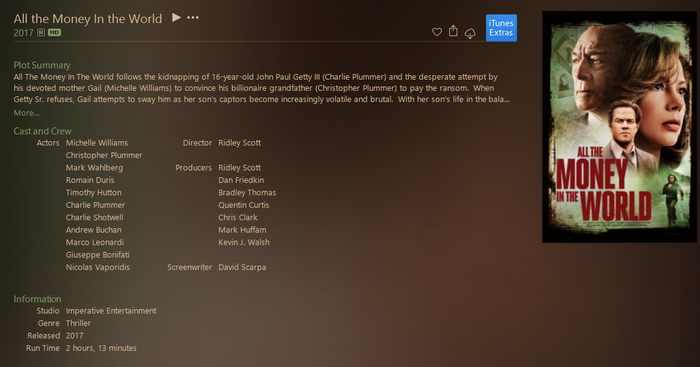Select actor Giuseppe Bonifati
This screenshot has height=367, width=700.
[x=97, y=255]
